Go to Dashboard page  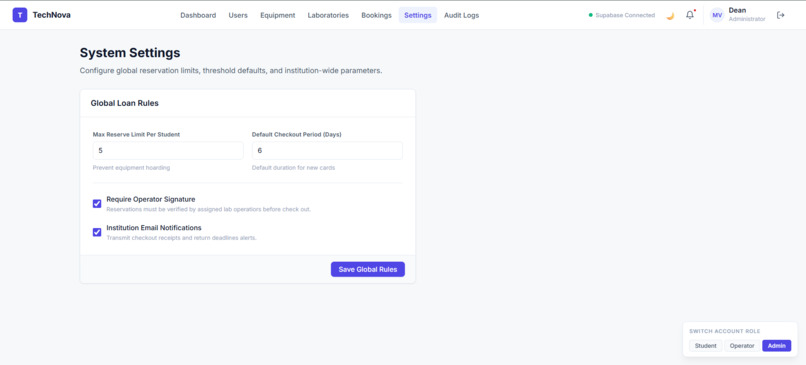198,15
